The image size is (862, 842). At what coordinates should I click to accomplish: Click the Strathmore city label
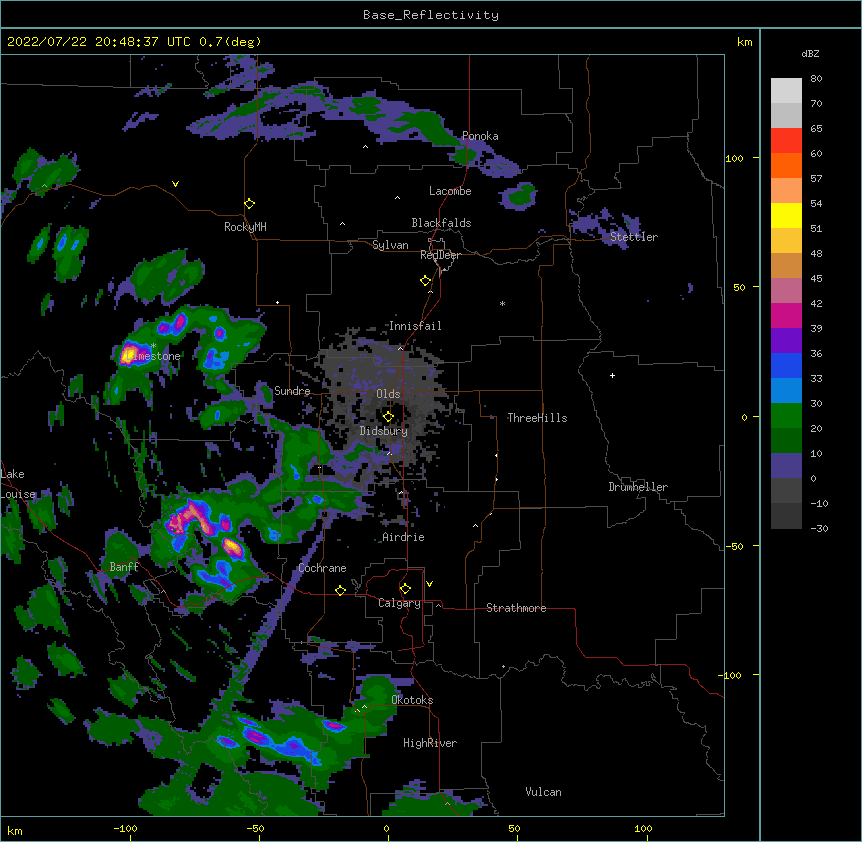coord(516,608)
